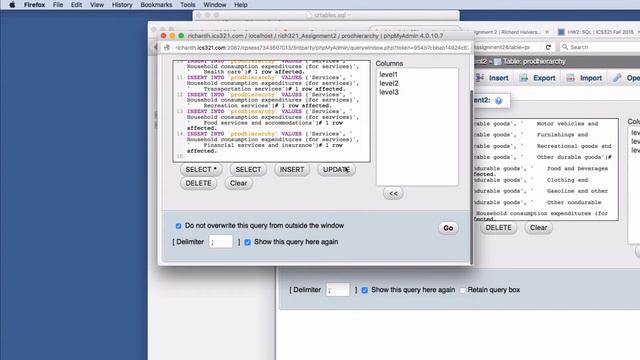
Task: Open the History menu
Action: coord(122,5)
